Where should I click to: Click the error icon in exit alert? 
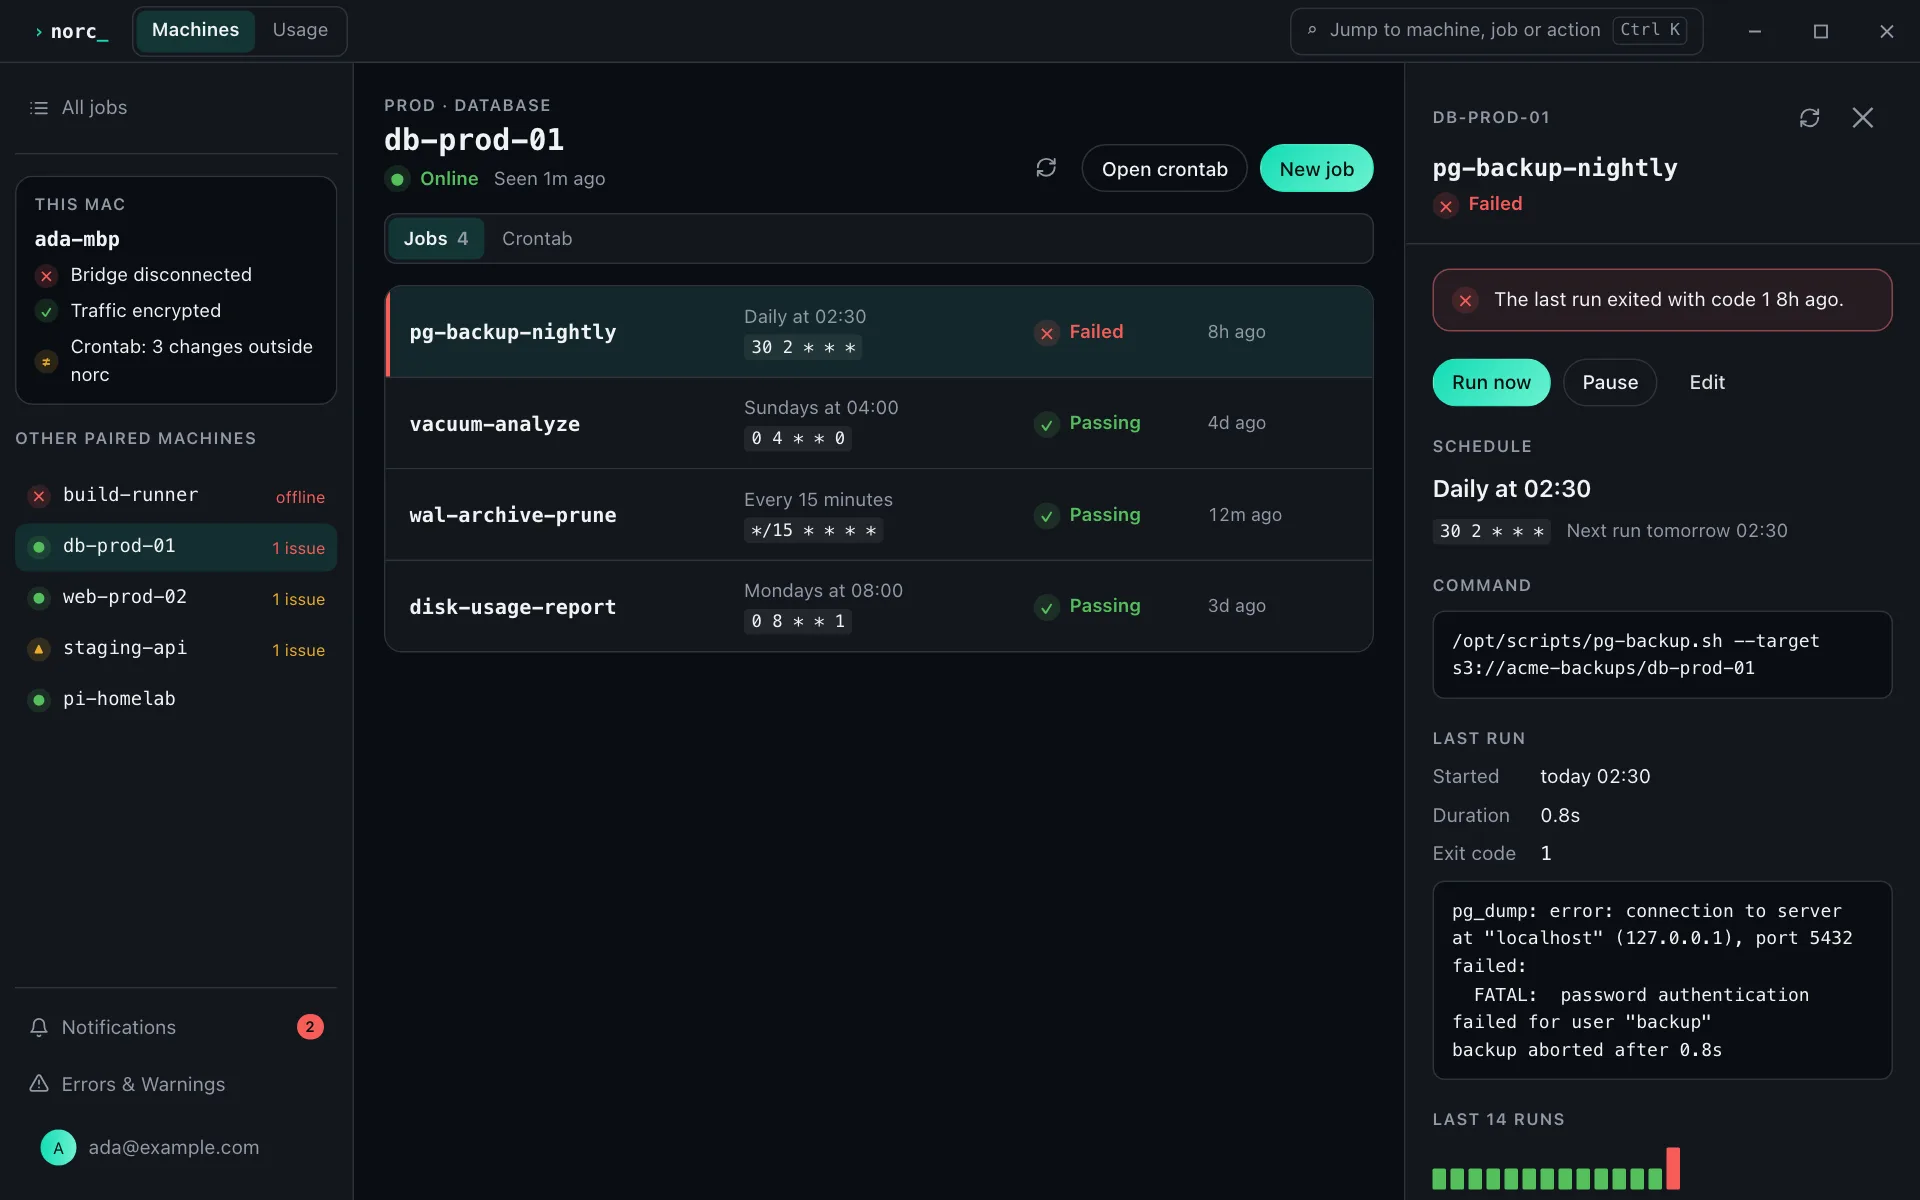pos(1465,300)
